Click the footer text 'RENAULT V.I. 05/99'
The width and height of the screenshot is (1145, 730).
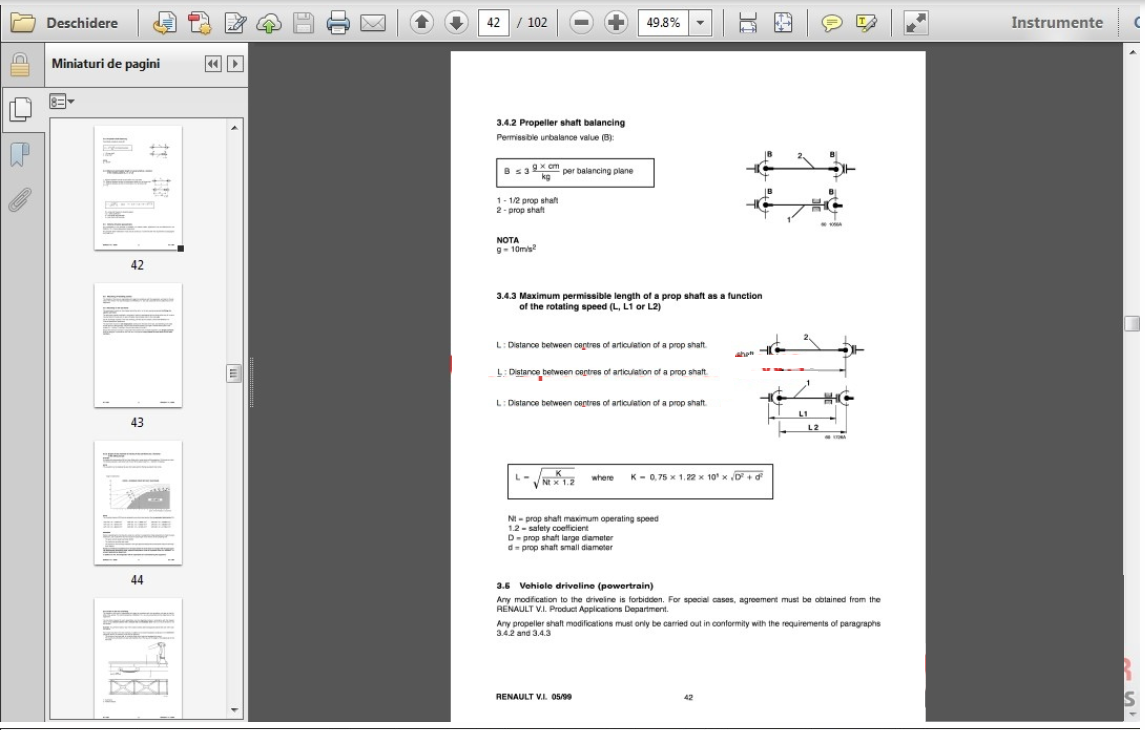pyautogui.click(x=534, y=697)
